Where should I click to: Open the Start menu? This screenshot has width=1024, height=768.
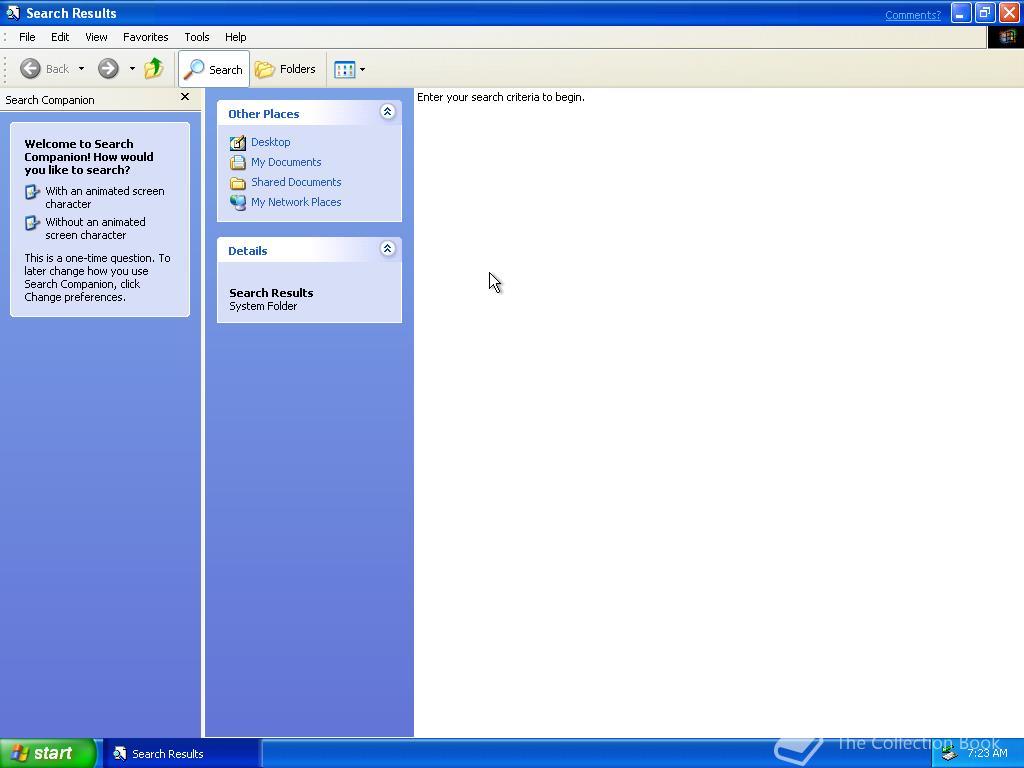pyautogui.click(x=48, y=753)
